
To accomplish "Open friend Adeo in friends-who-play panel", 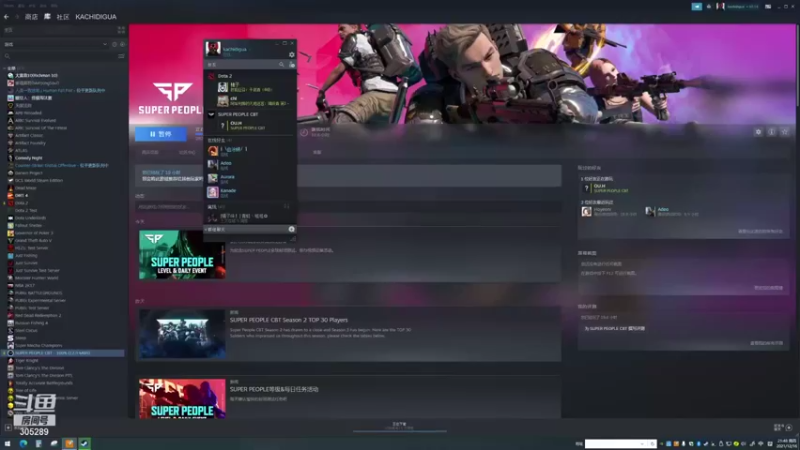I will tap(663, 209).
